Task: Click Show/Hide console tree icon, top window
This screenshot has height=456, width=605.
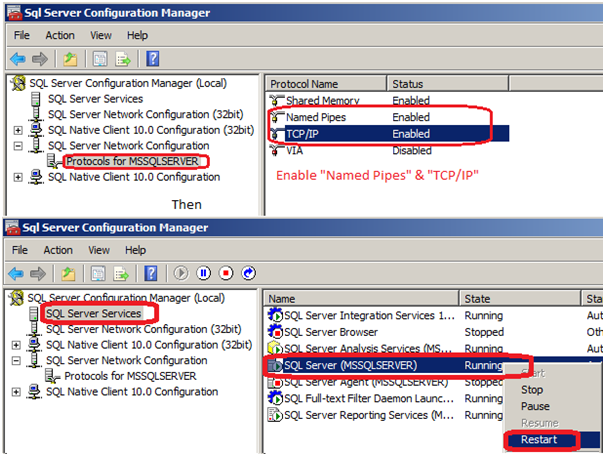Action: point(100,59)
